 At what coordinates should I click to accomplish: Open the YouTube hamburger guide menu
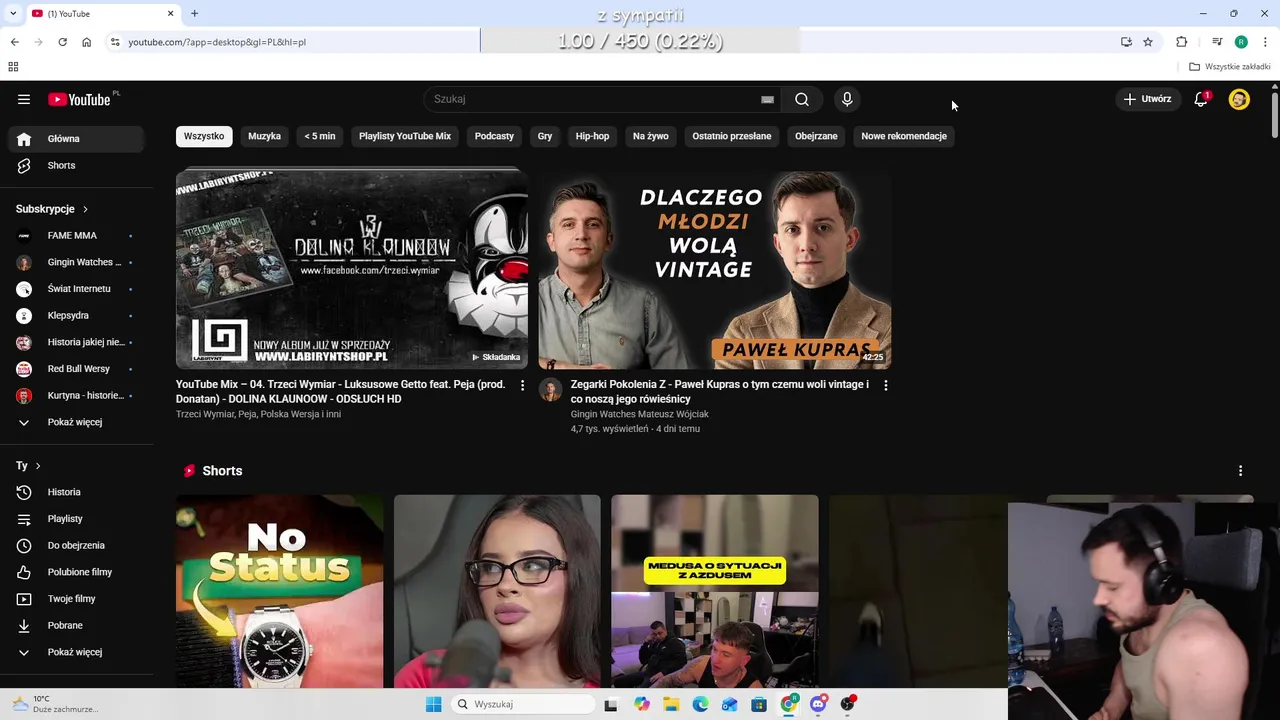coord(24,99)
